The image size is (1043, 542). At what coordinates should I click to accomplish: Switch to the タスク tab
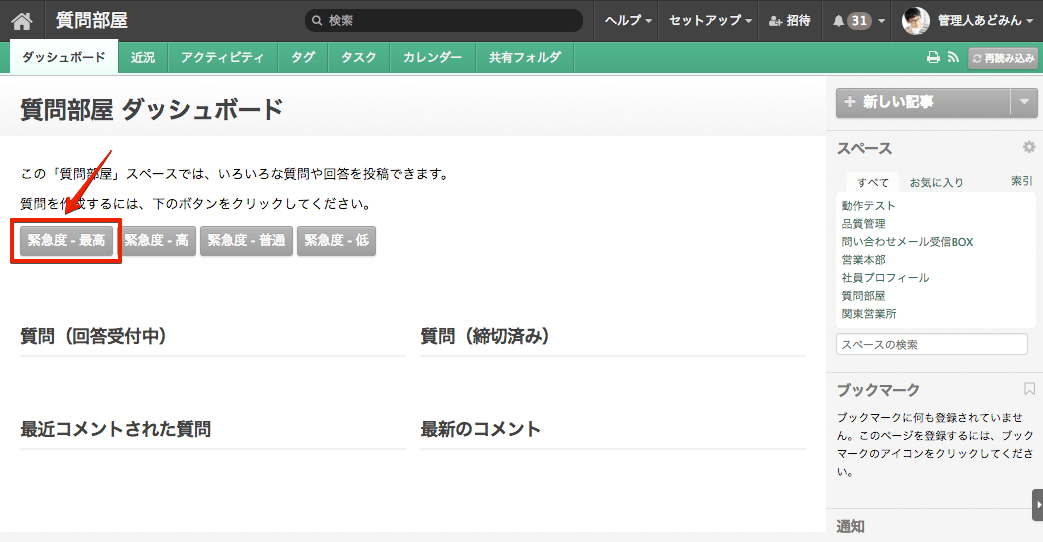pos(359,58)
